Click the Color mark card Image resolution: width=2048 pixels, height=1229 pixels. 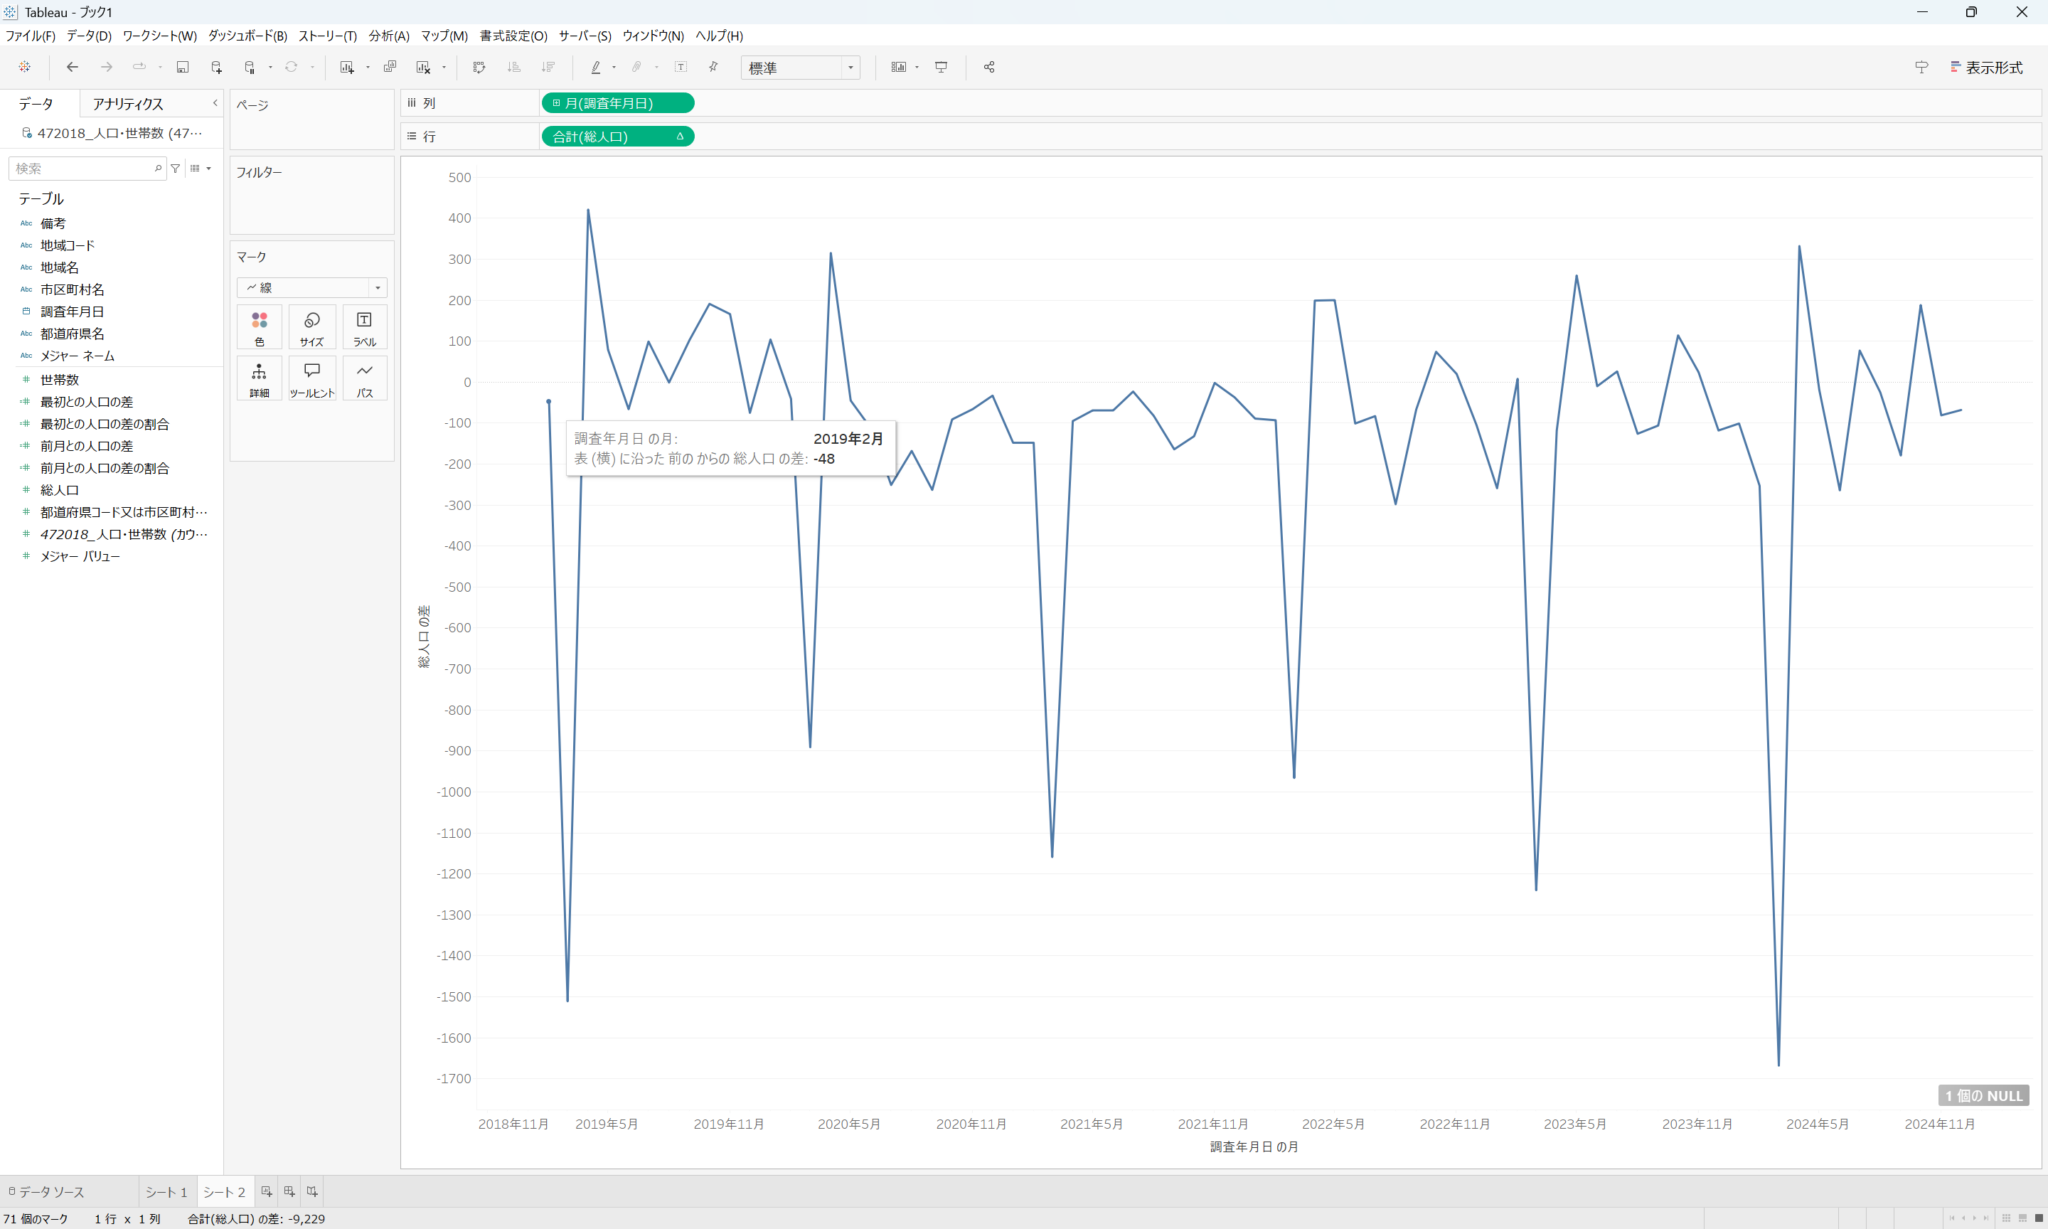259,327
